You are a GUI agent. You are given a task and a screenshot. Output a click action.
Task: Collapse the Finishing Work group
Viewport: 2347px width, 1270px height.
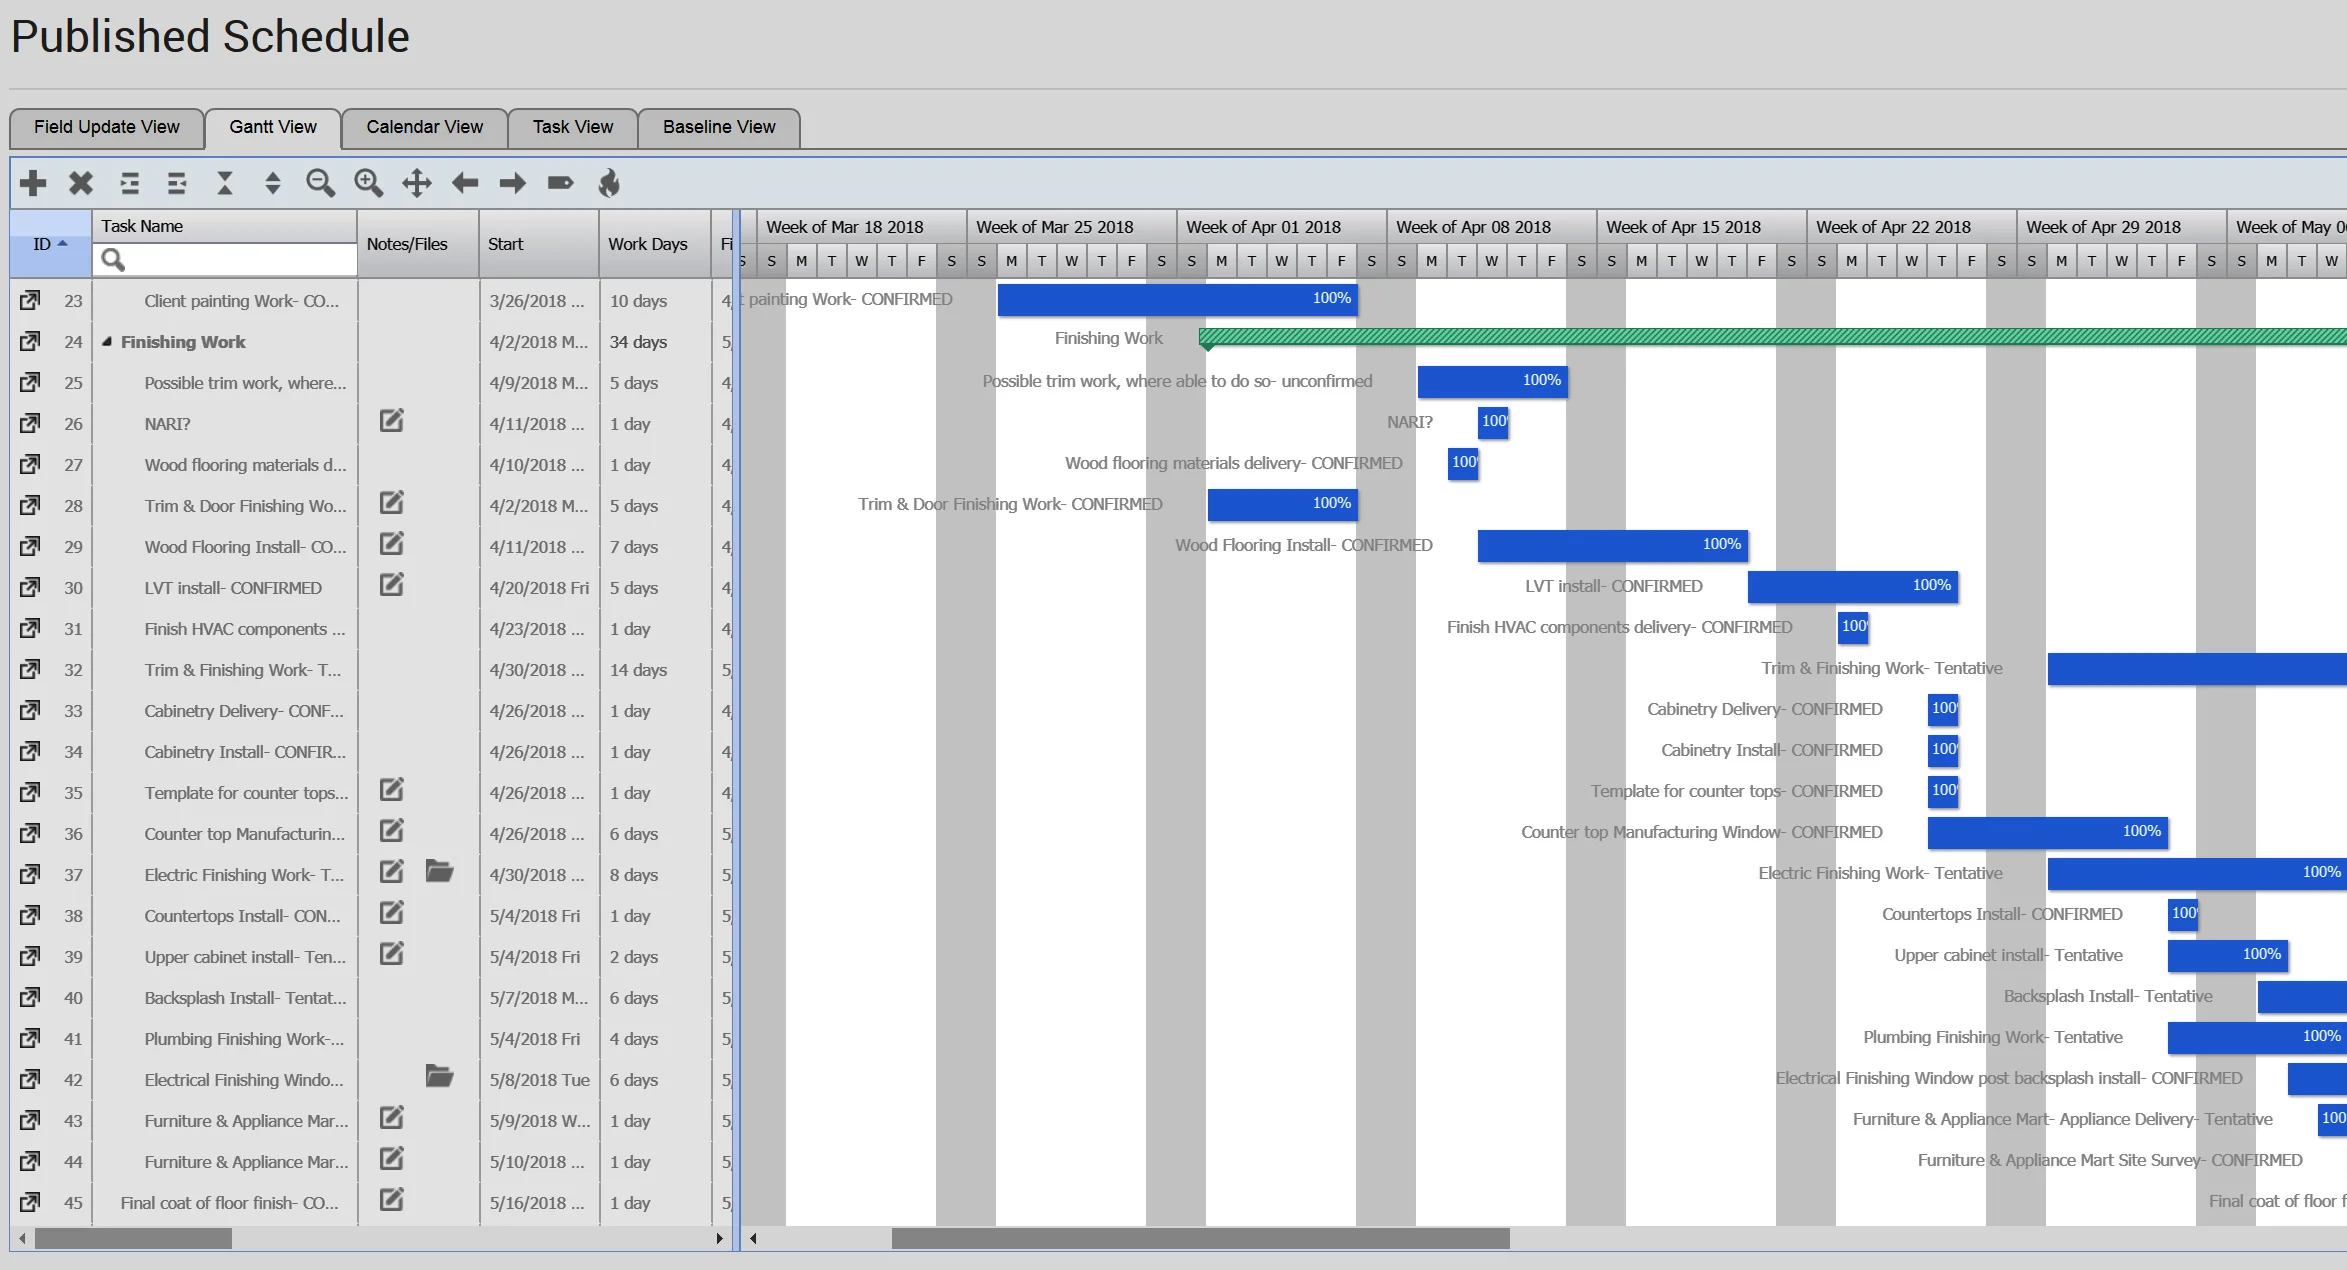107,342
